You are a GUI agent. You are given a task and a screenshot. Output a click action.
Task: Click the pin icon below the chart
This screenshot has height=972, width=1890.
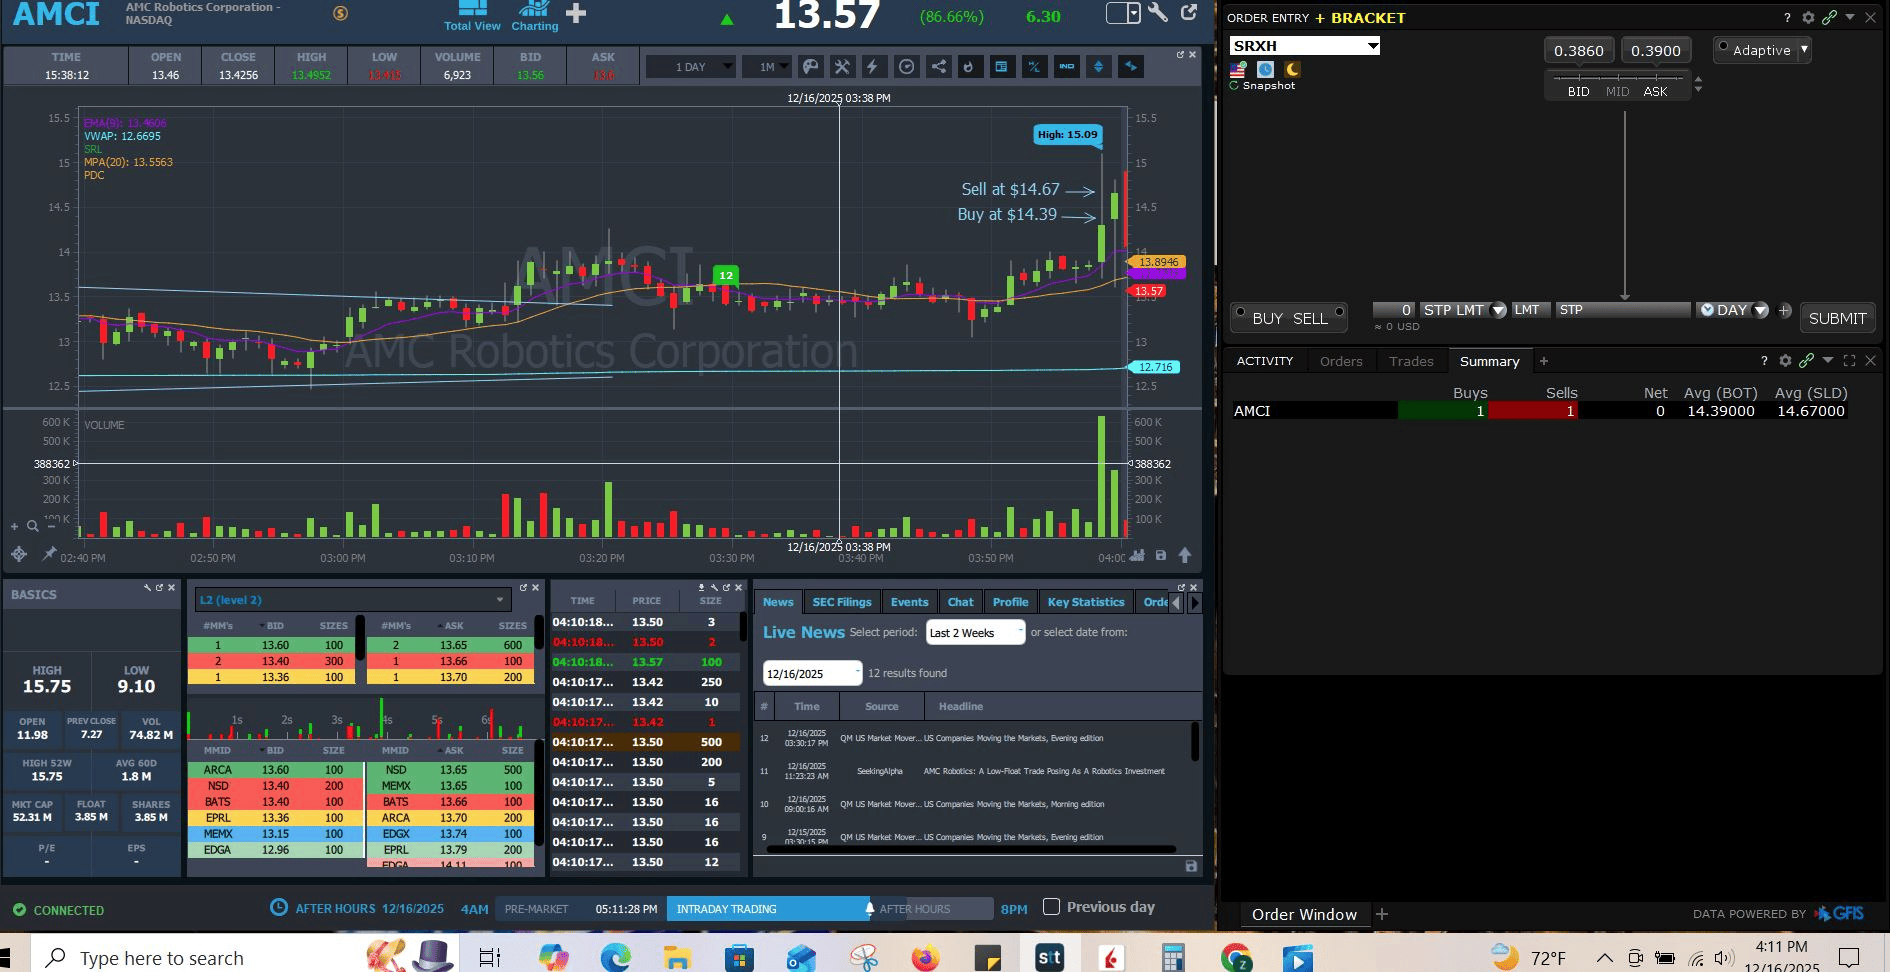coord(48,554)
